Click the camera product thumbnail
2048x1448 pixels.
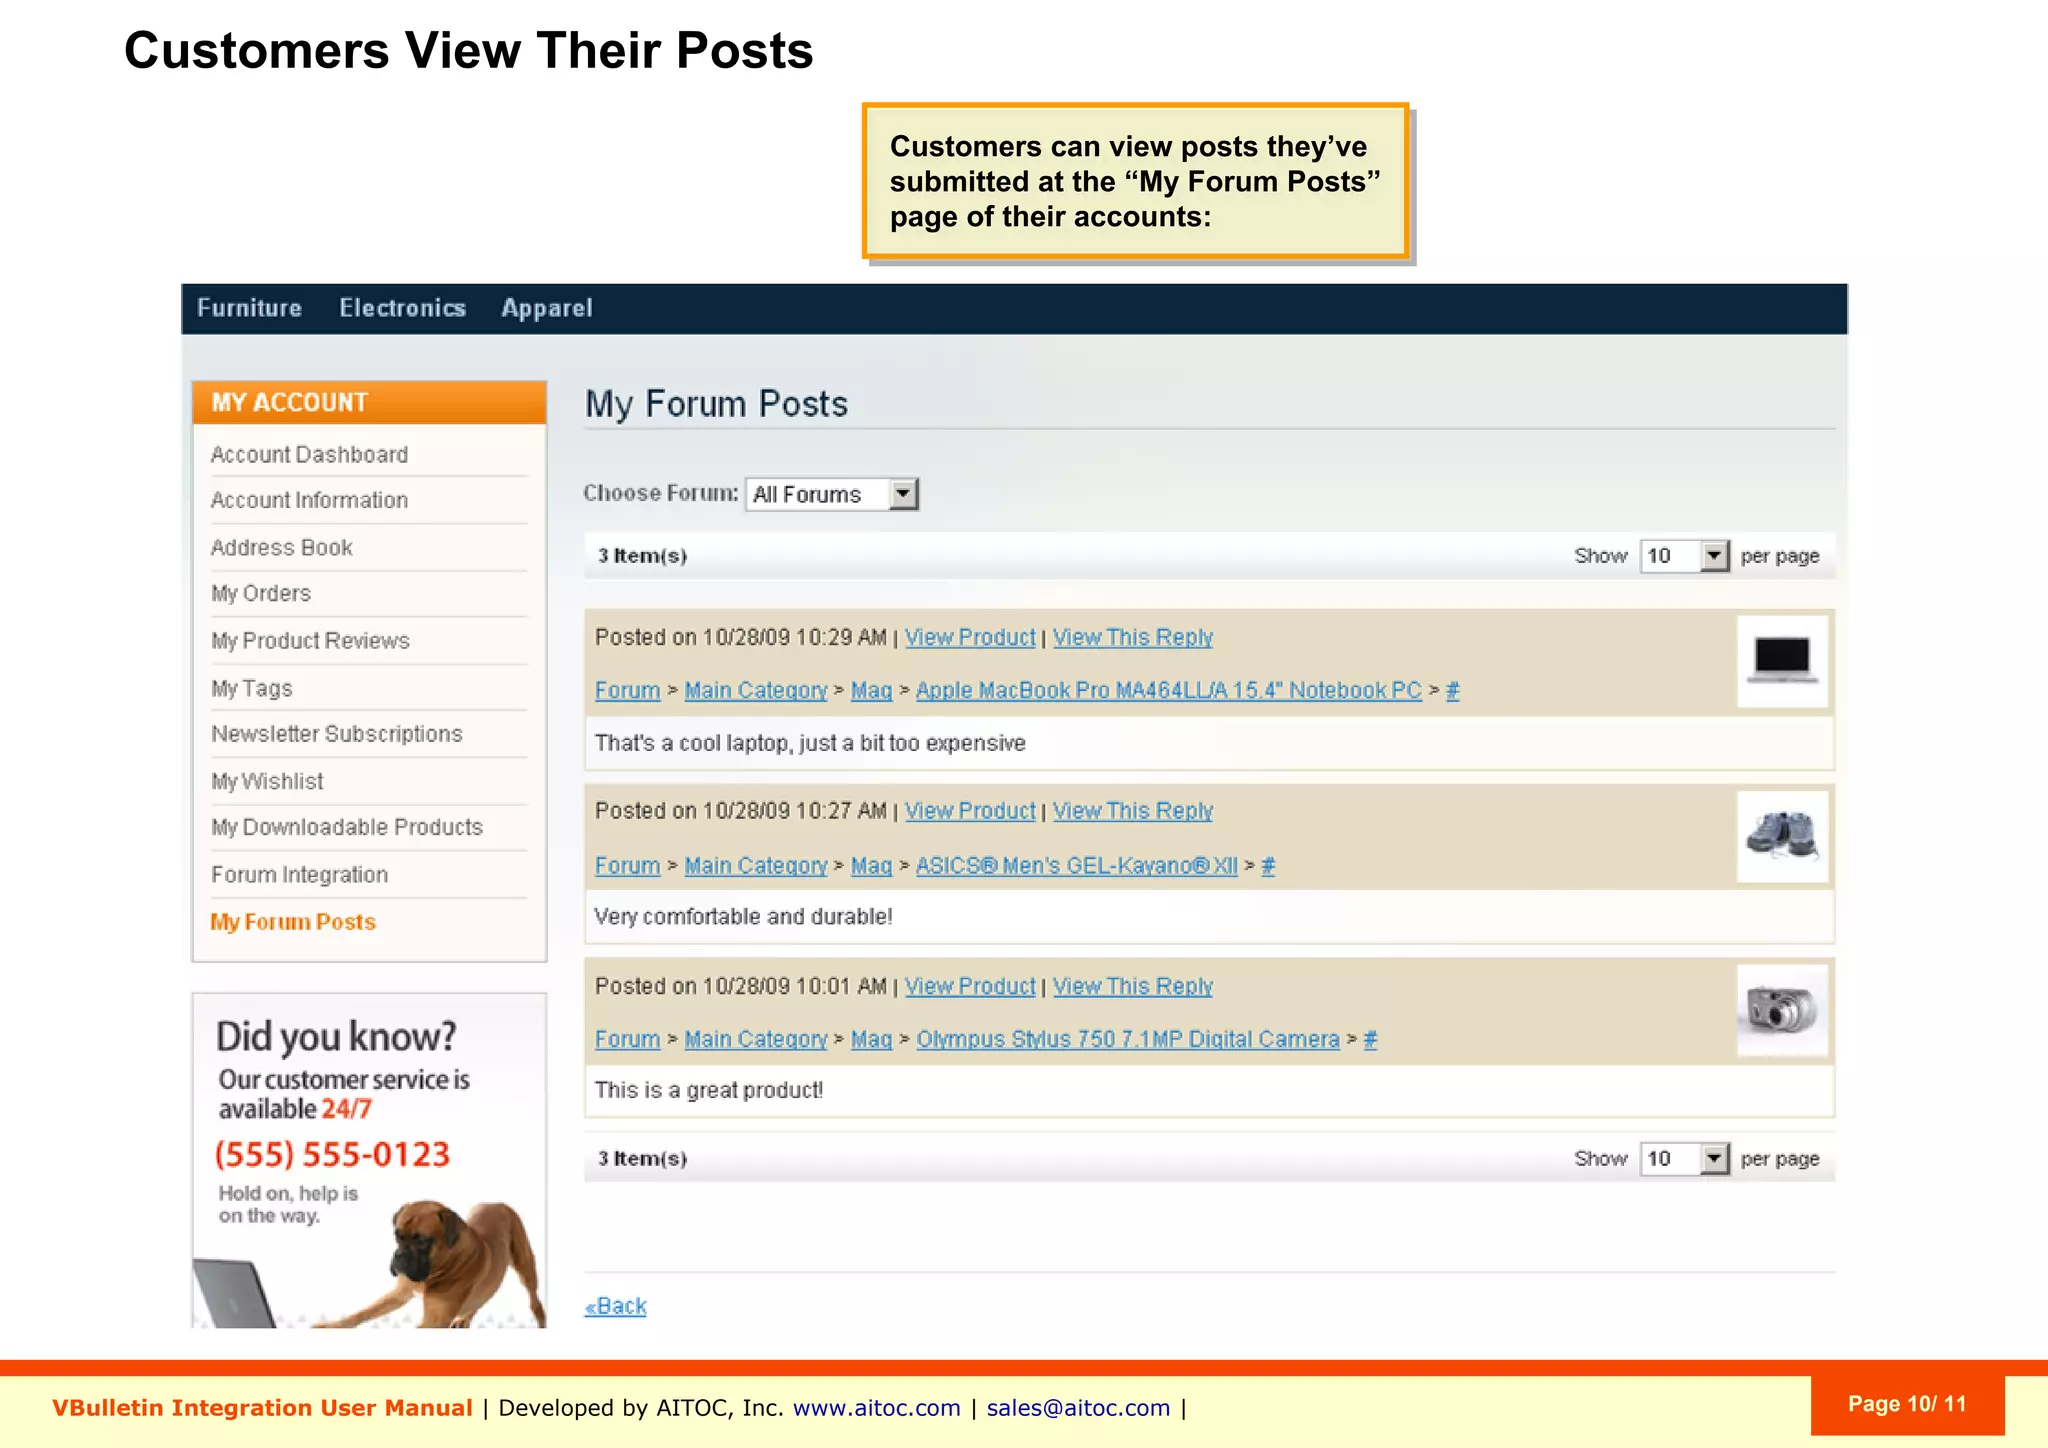1782,1010
